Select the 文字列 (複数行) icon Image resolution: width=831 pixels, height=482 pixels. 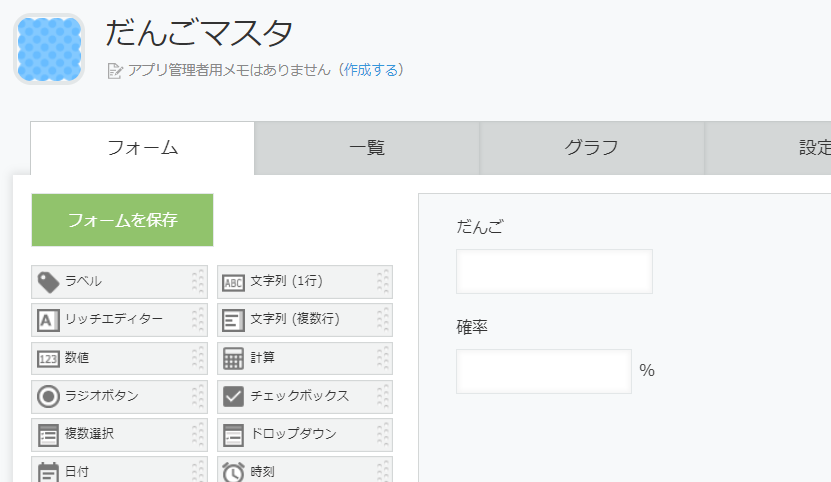click(x=233, y=320)
